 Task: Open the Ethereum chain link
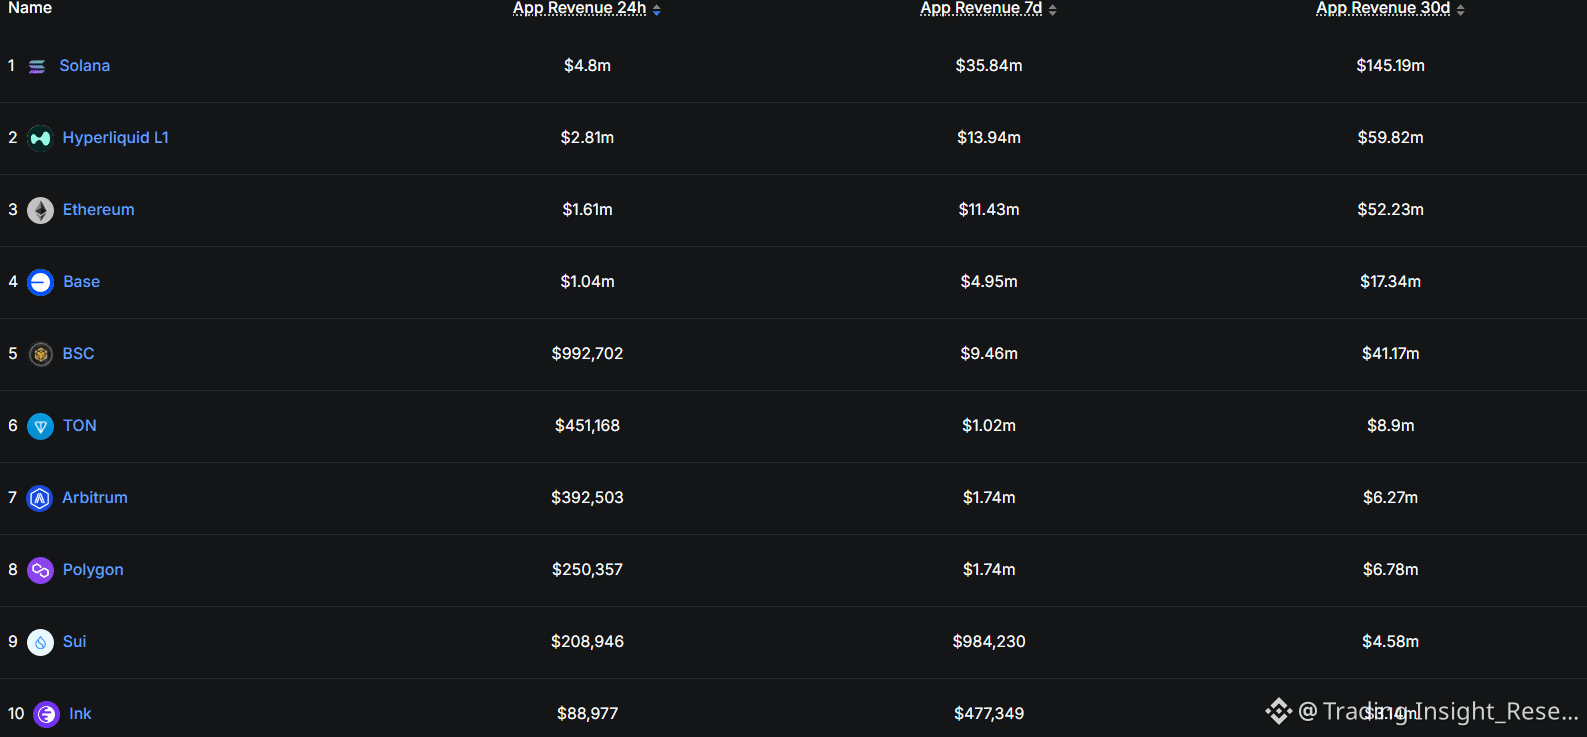[x=98, y=210]
